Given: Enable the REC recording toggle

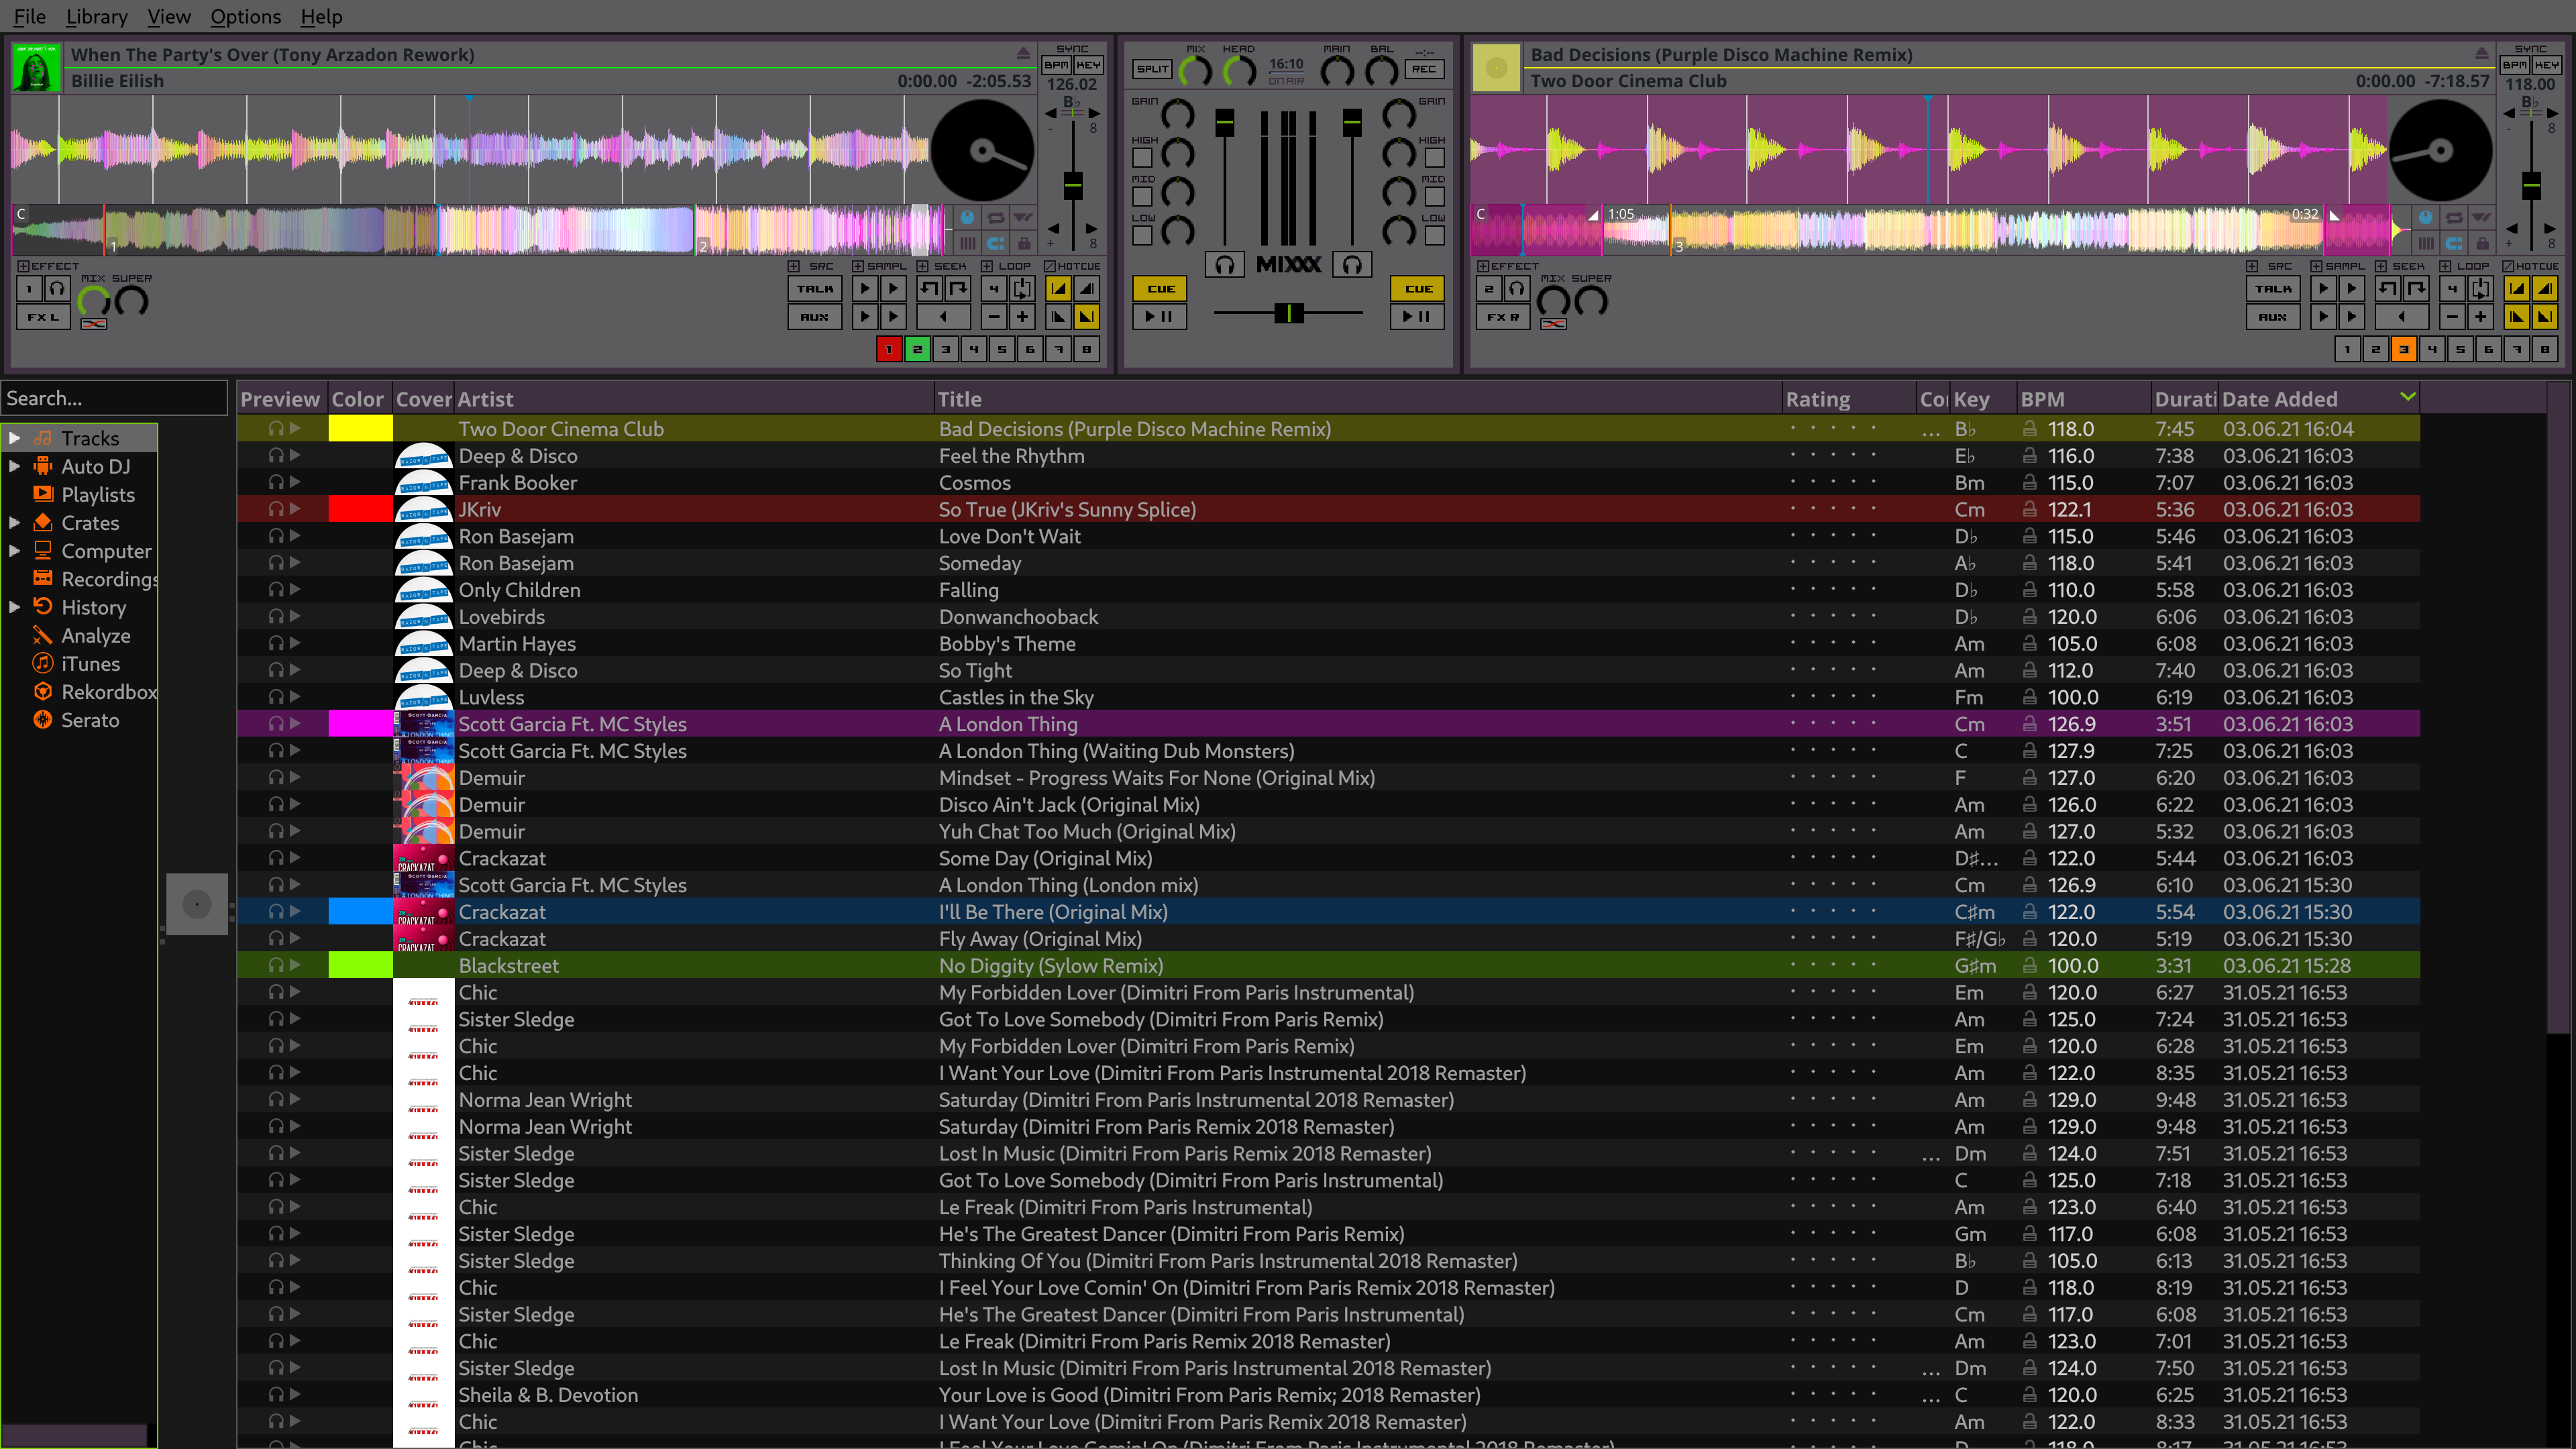Looking at the screenshot, I should [1423, 69].
